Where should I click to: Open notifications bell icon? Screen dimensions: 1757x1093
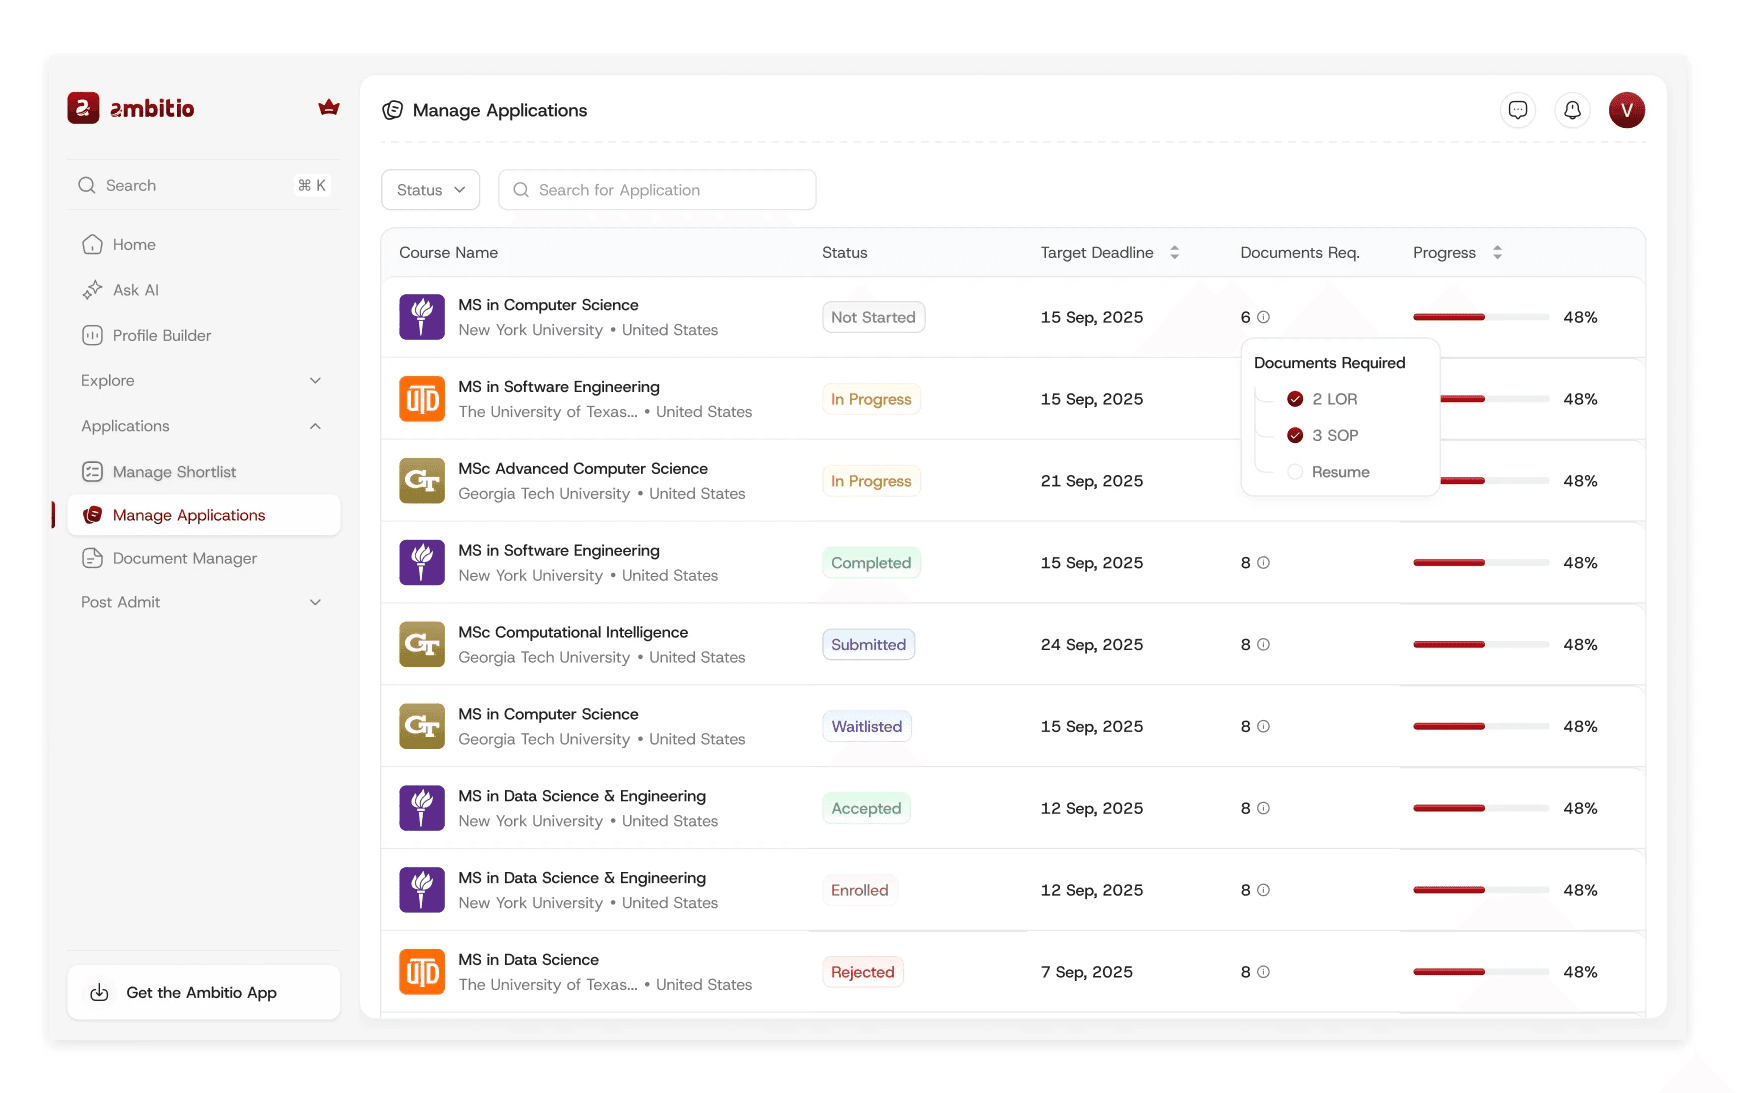click(x=1572, y=110)
